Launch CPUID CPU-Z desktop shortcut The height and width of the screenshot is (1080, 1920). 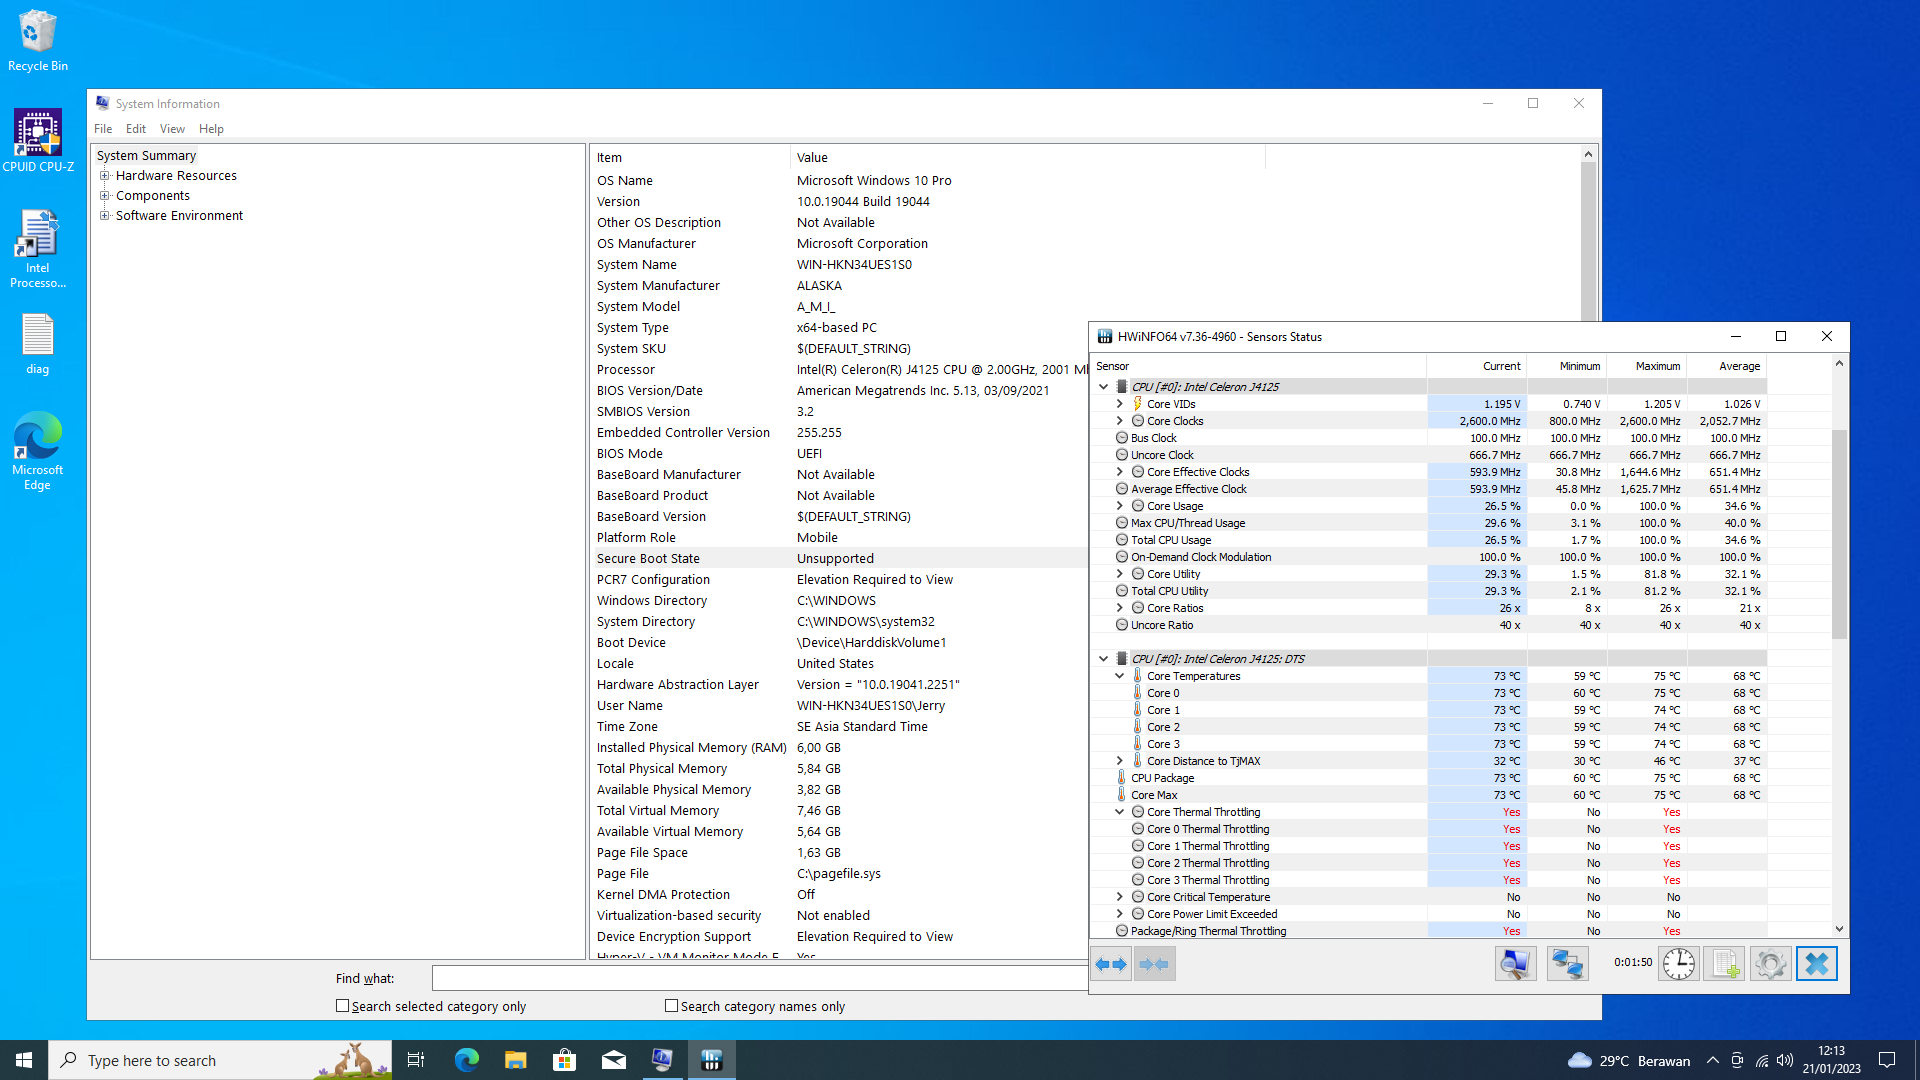38,141
